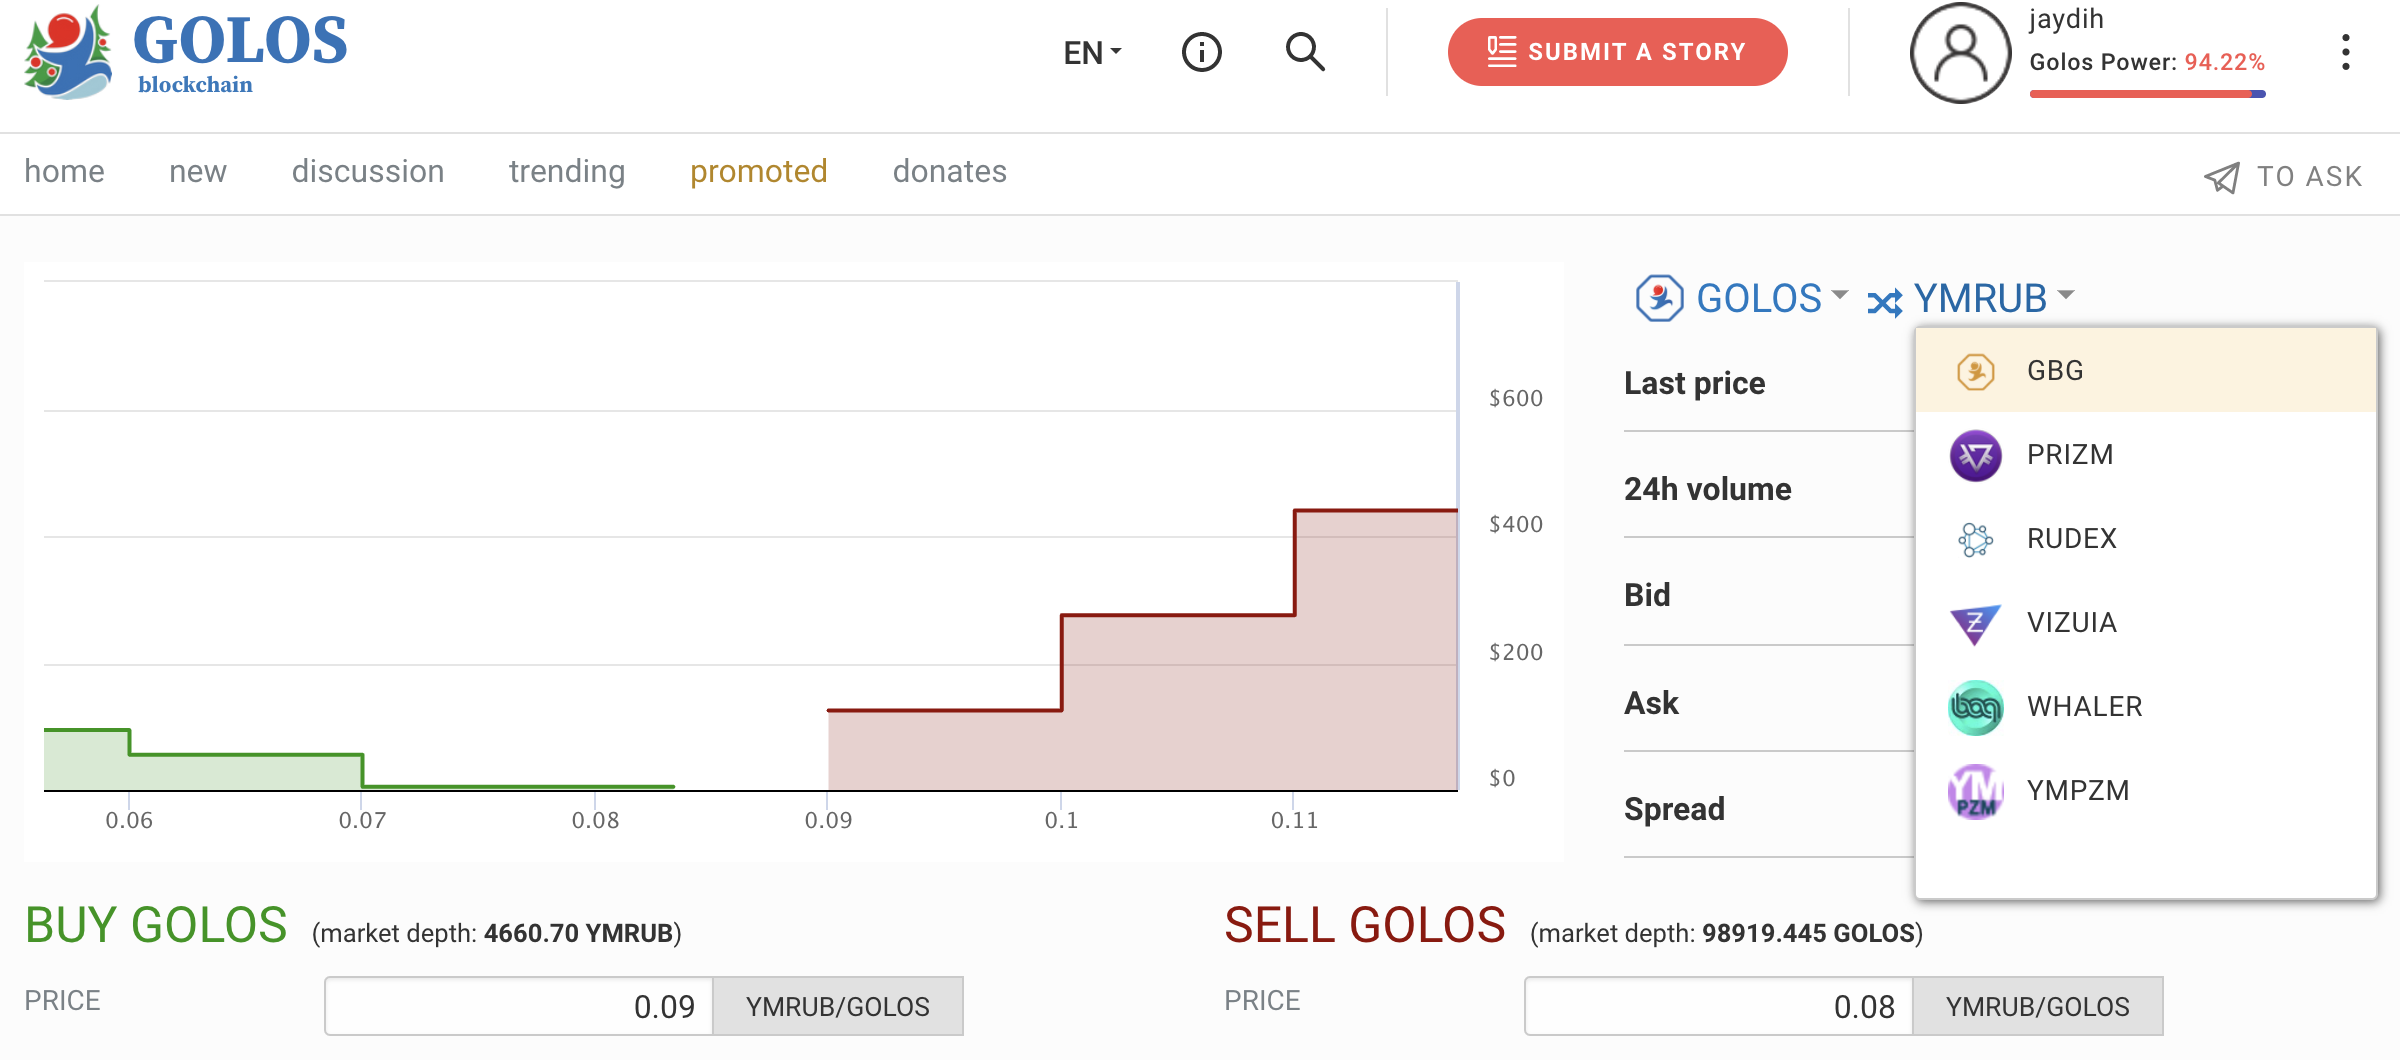Open the promoted tab
Viewport: 2400px width, 1060px height.
pyautogui.click(x=758, y=172)
